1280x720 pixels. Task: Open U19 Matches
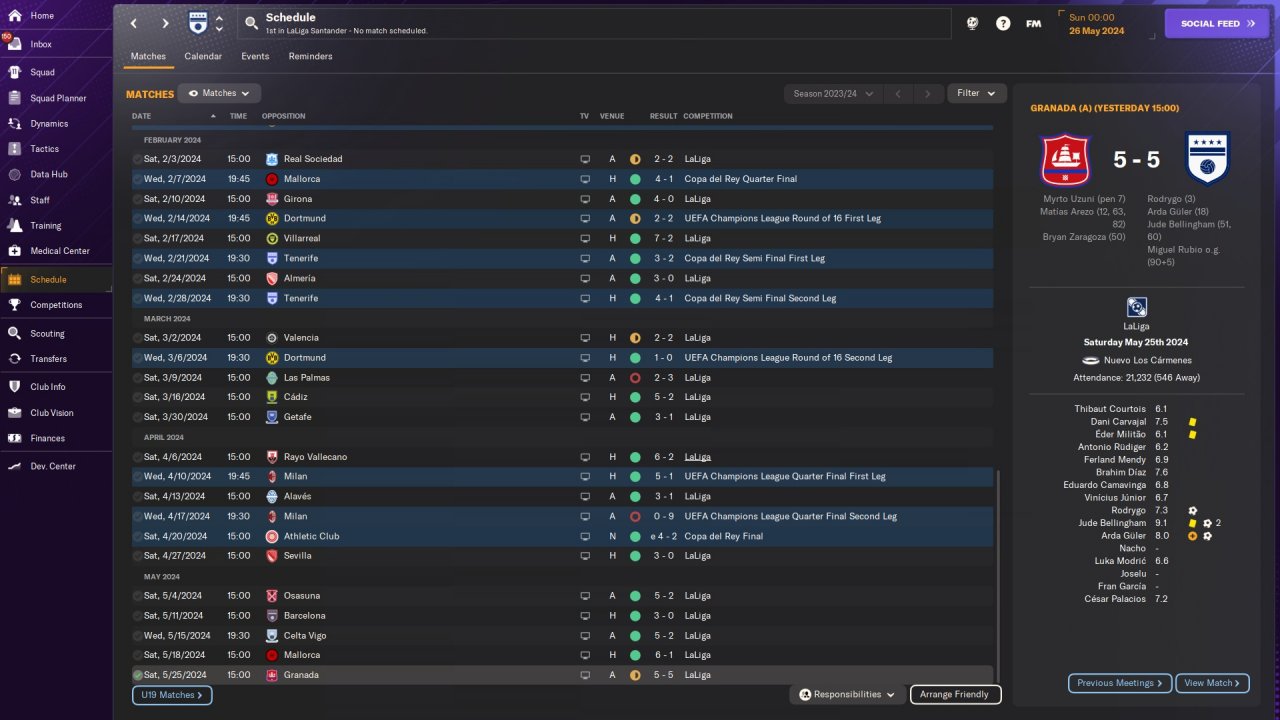click(172, 695)
